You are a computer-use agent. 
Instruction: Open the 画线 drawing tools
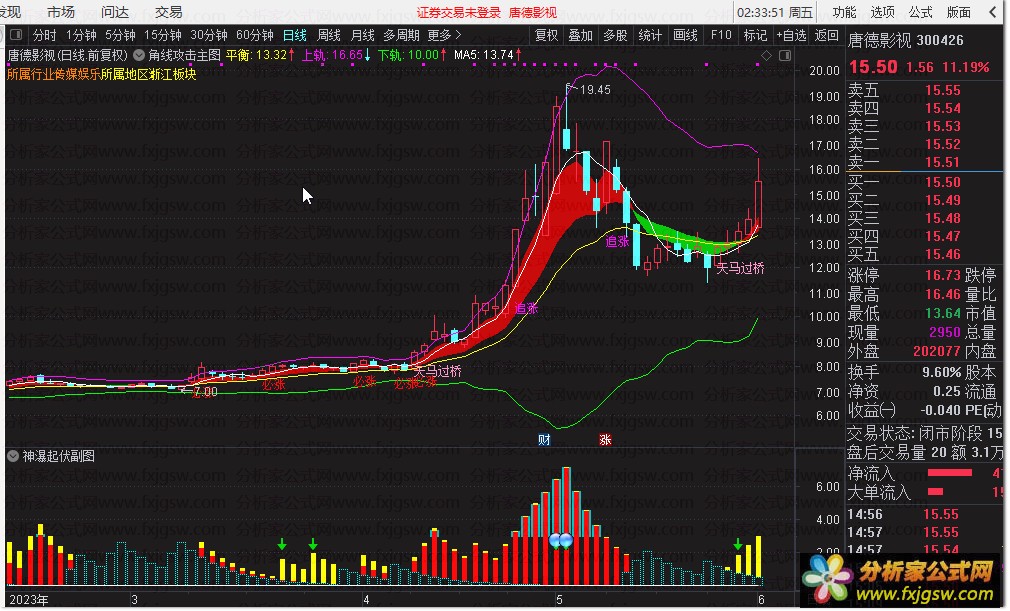tap(685, 35)
